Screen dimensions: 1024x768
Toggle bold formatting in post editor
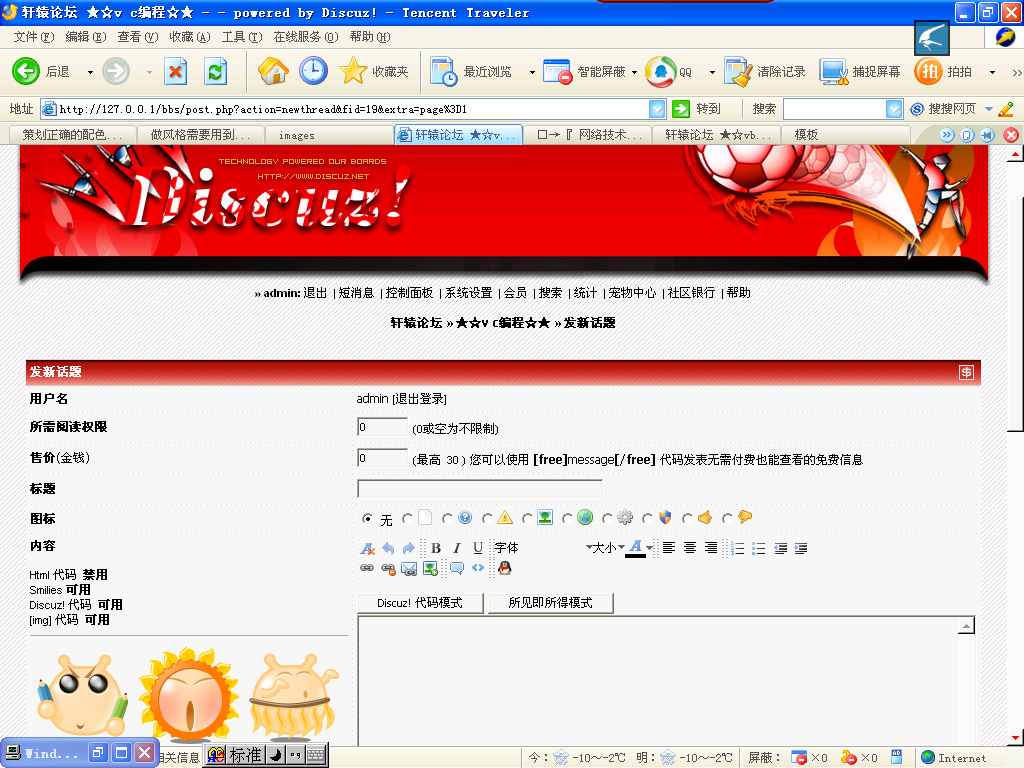(436, 549)
